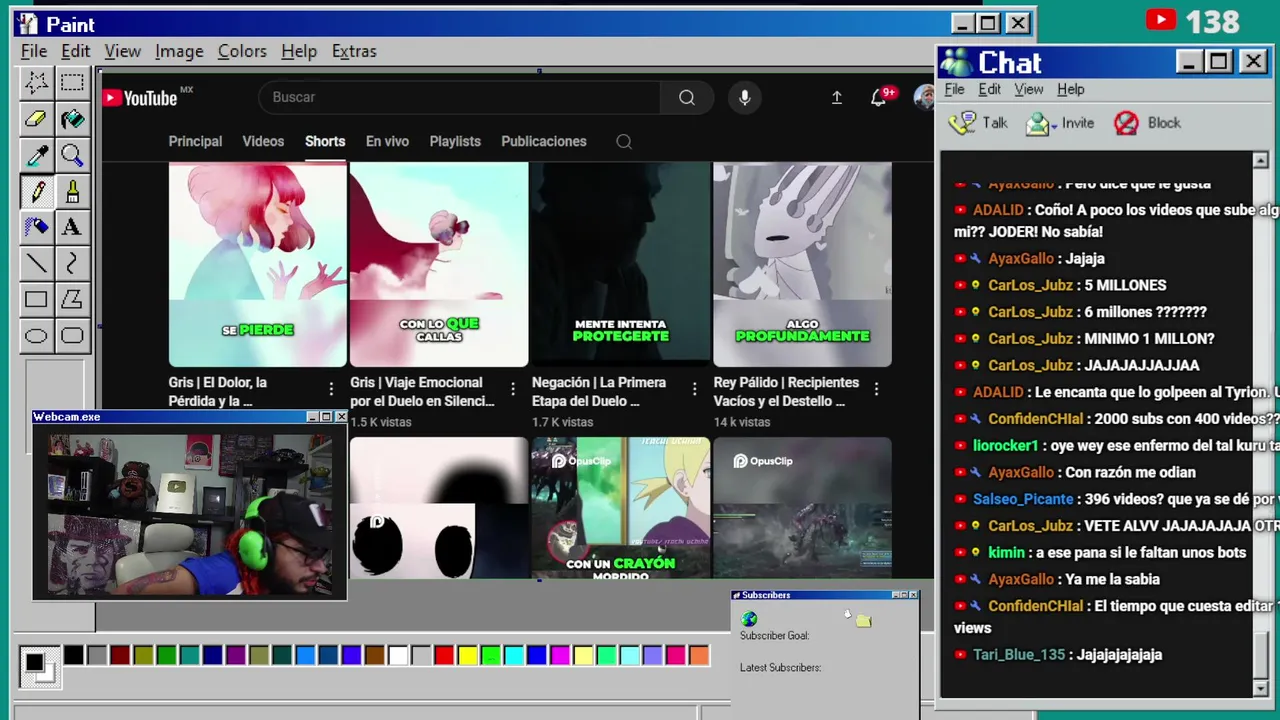Switch to the Videos channel tab

(x=263, y=141)
